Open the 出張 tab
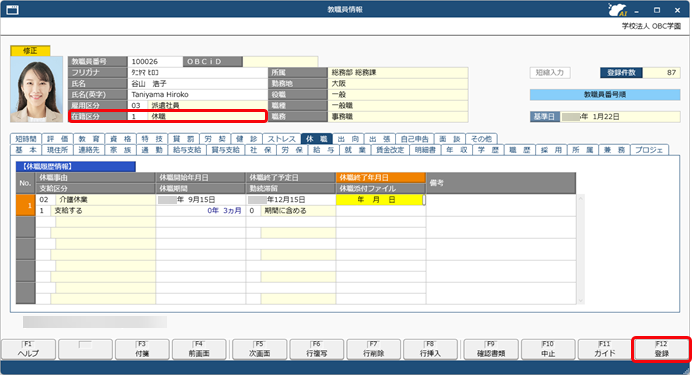The image size is (692, 375). pos(380,139)
